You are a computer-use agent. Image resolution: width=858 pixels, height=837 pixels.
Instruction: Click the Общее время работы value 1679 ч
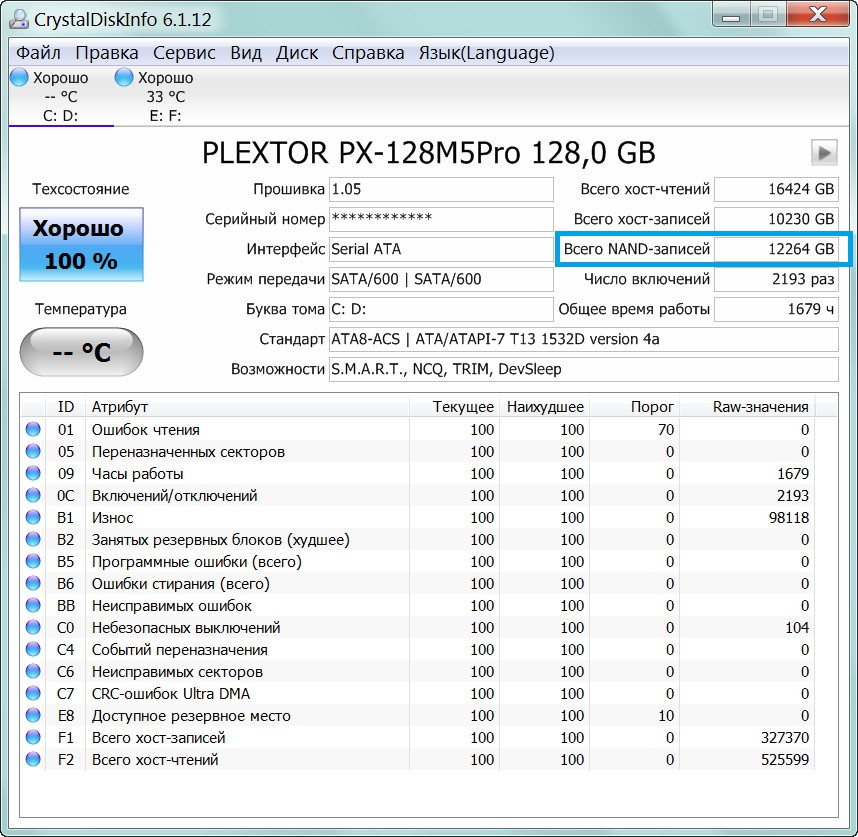(x=776, y=310)
